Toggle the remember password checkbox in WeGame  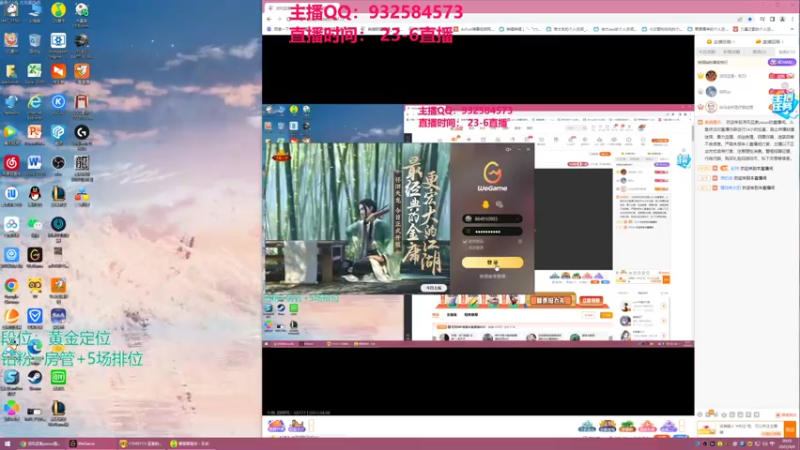tap(465, 241)
